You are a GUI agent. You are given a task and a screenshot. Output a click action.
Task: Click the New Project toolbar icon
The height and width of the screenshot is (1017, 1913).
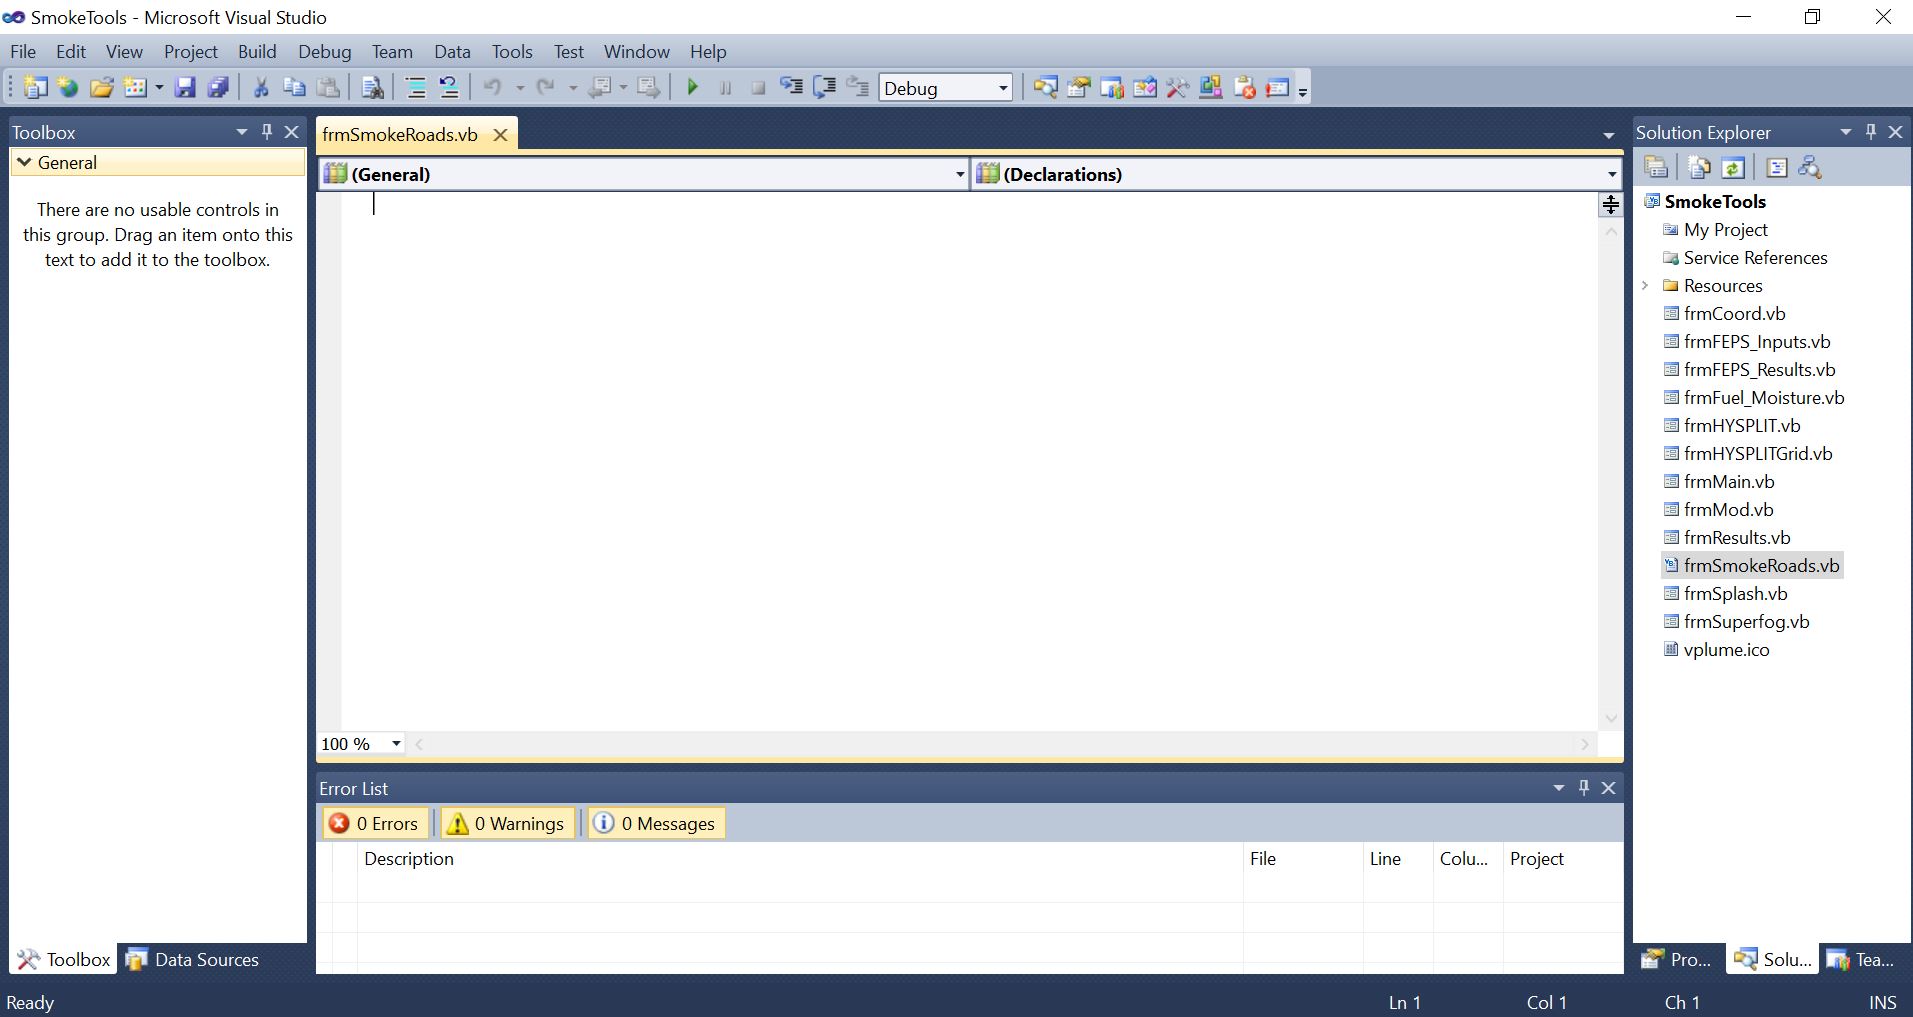(x=35, y=88)
